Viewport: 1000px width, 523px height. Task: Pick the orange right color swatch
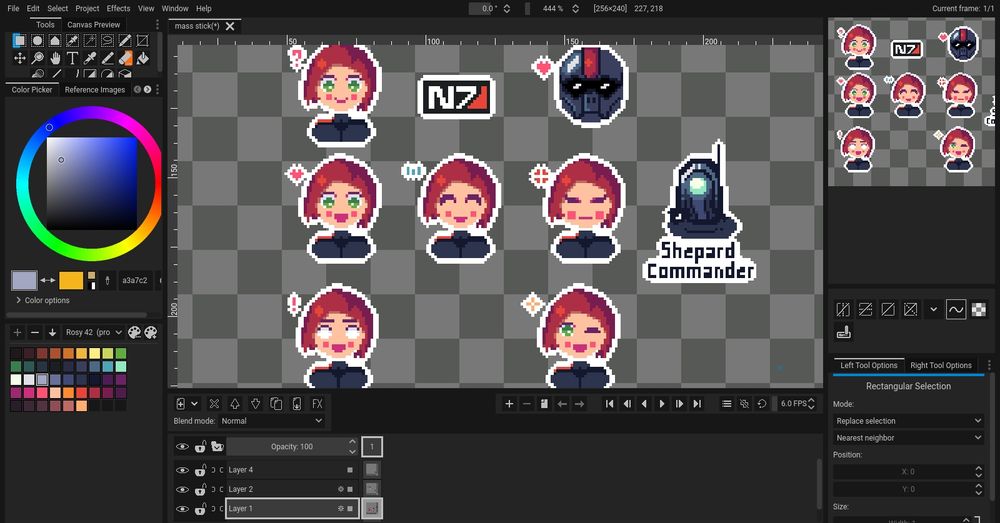71,281
